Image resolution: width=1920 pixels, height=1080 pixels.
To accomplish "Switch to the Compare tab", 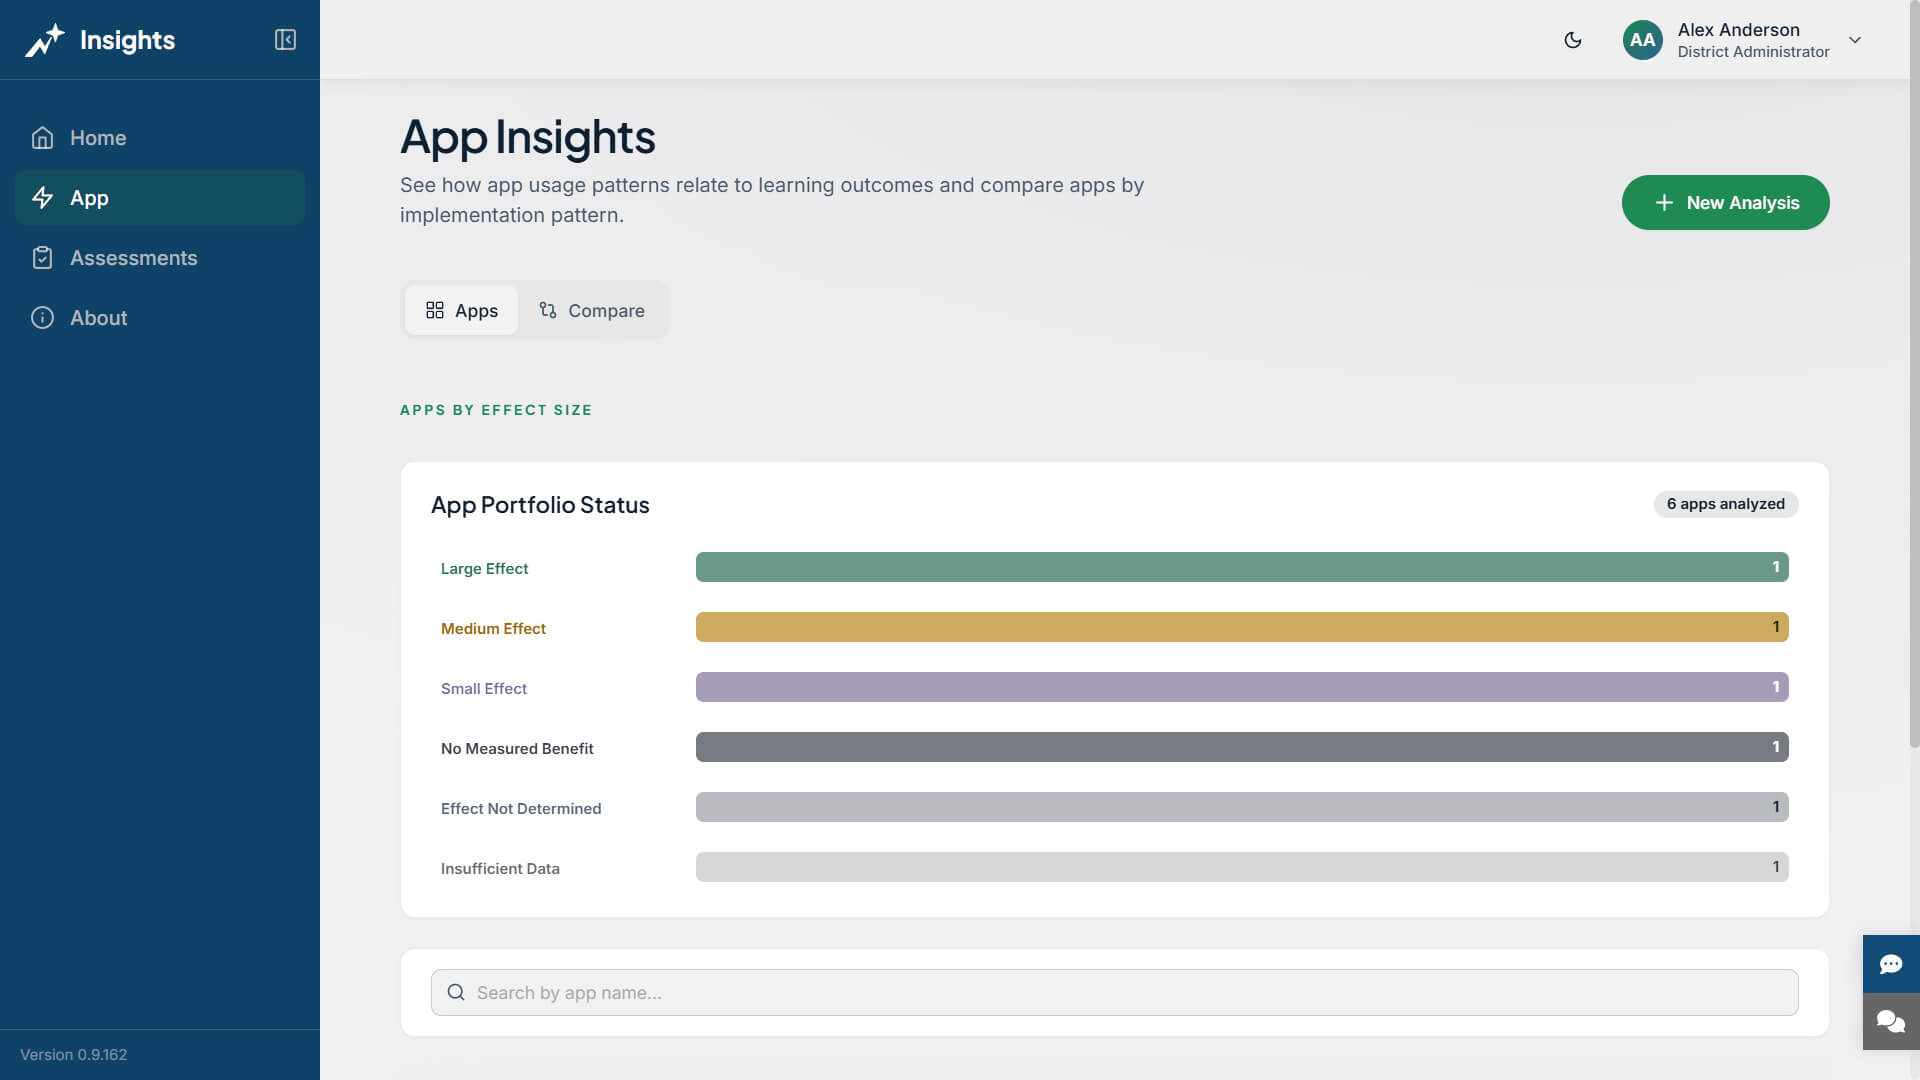I will [592, 311].
